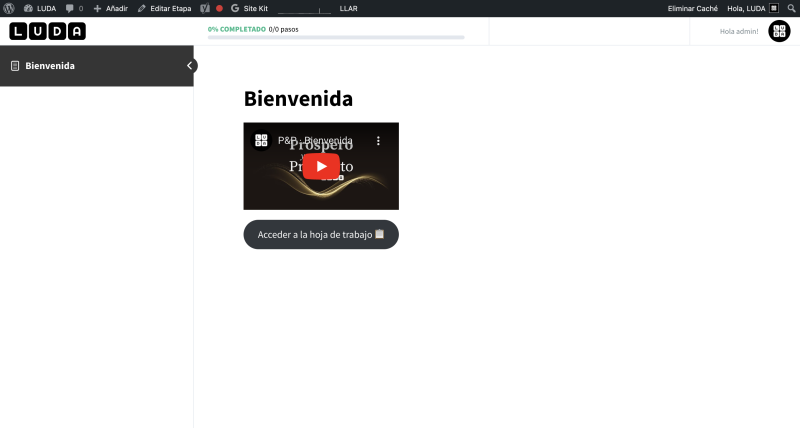Select Bienvenida in the course sidebar

point(97,66)
